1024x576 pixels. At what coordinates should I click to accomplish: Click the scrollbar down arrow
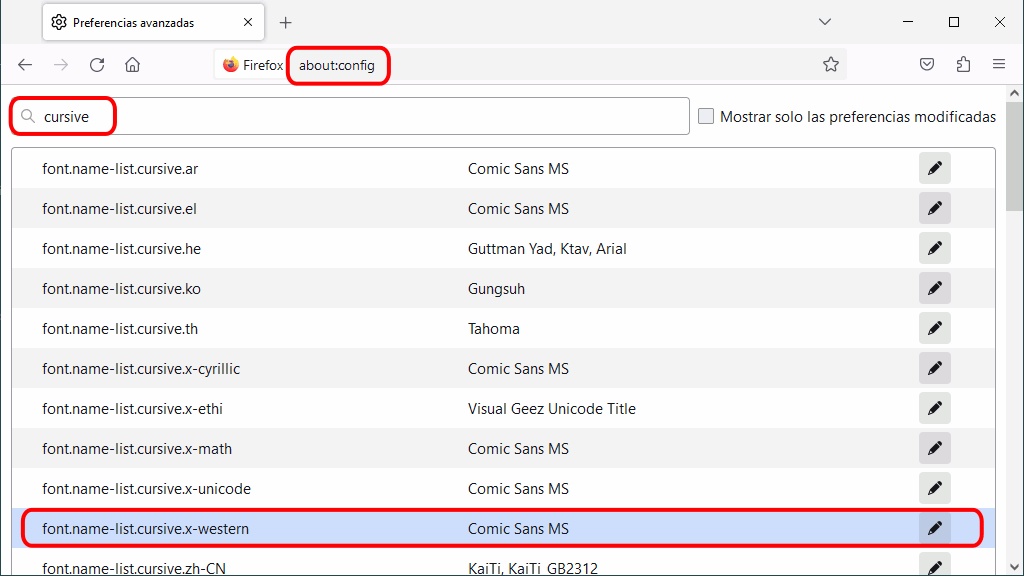coord(1014,567)
